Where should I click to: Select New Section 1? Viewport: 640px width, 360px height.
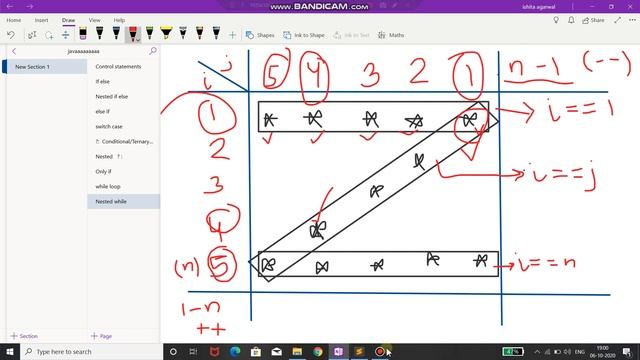click(x=44, y=67)
